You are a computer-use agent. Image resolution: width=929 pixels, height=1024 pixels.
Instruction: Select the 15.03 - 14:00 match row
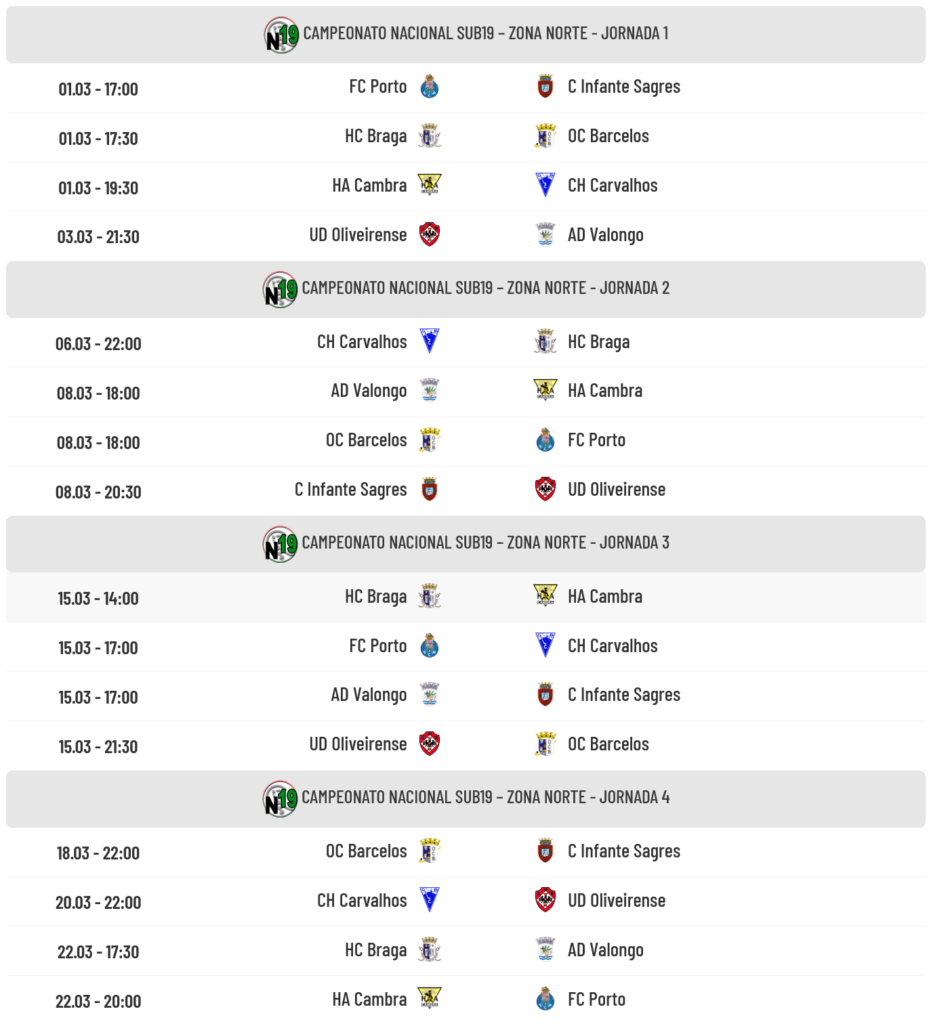465,598
